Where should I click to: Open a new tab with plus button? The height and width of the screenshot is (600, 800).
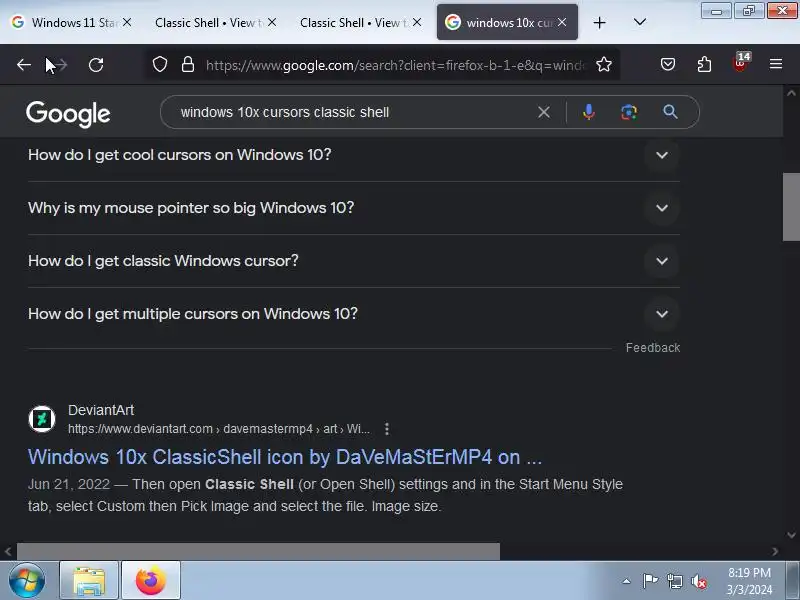(x=599, y=22)
